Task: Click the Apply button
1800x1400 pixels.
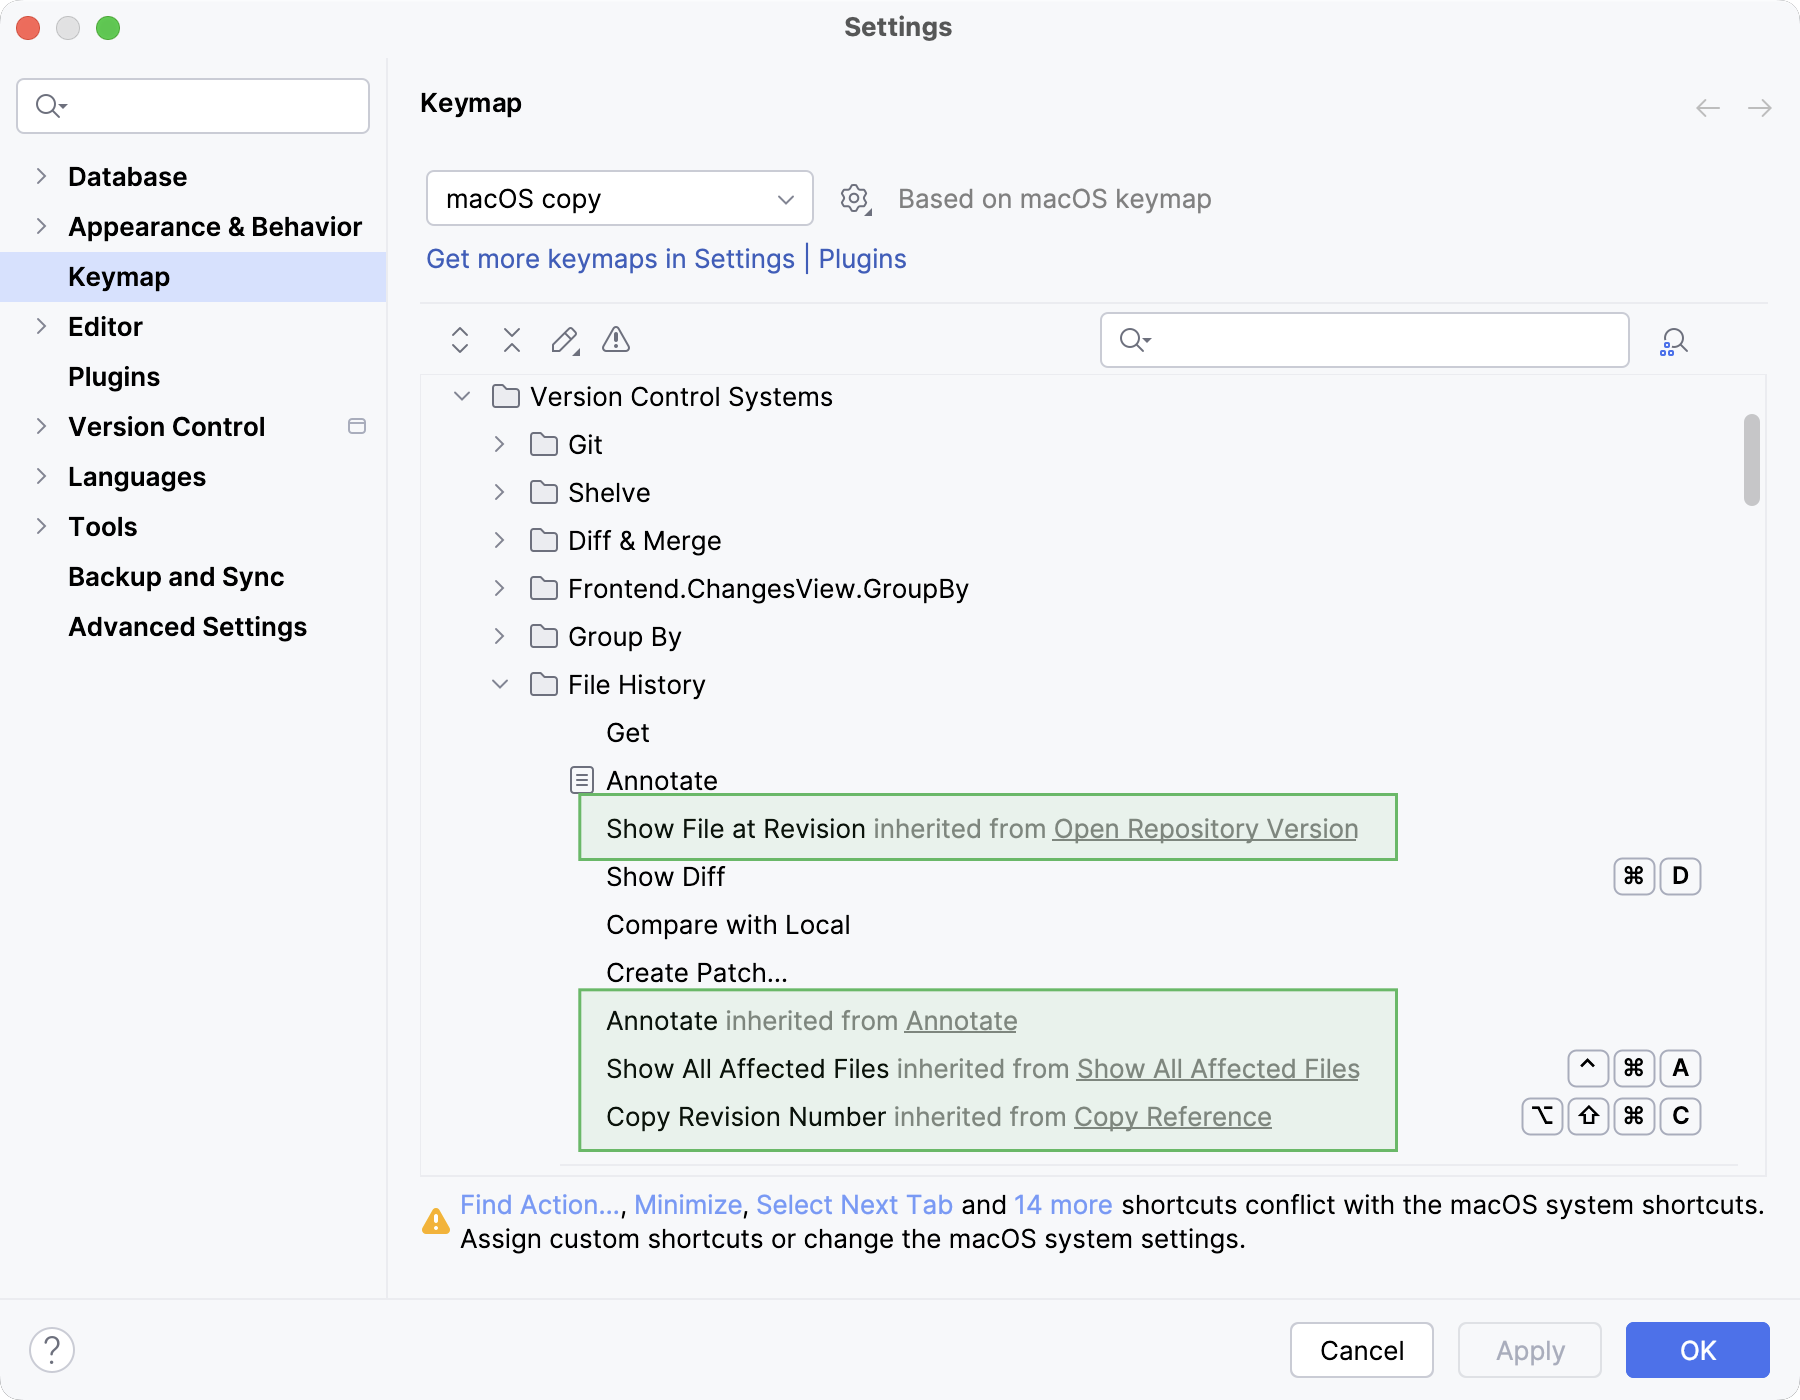Action: coord(1529,1350)
